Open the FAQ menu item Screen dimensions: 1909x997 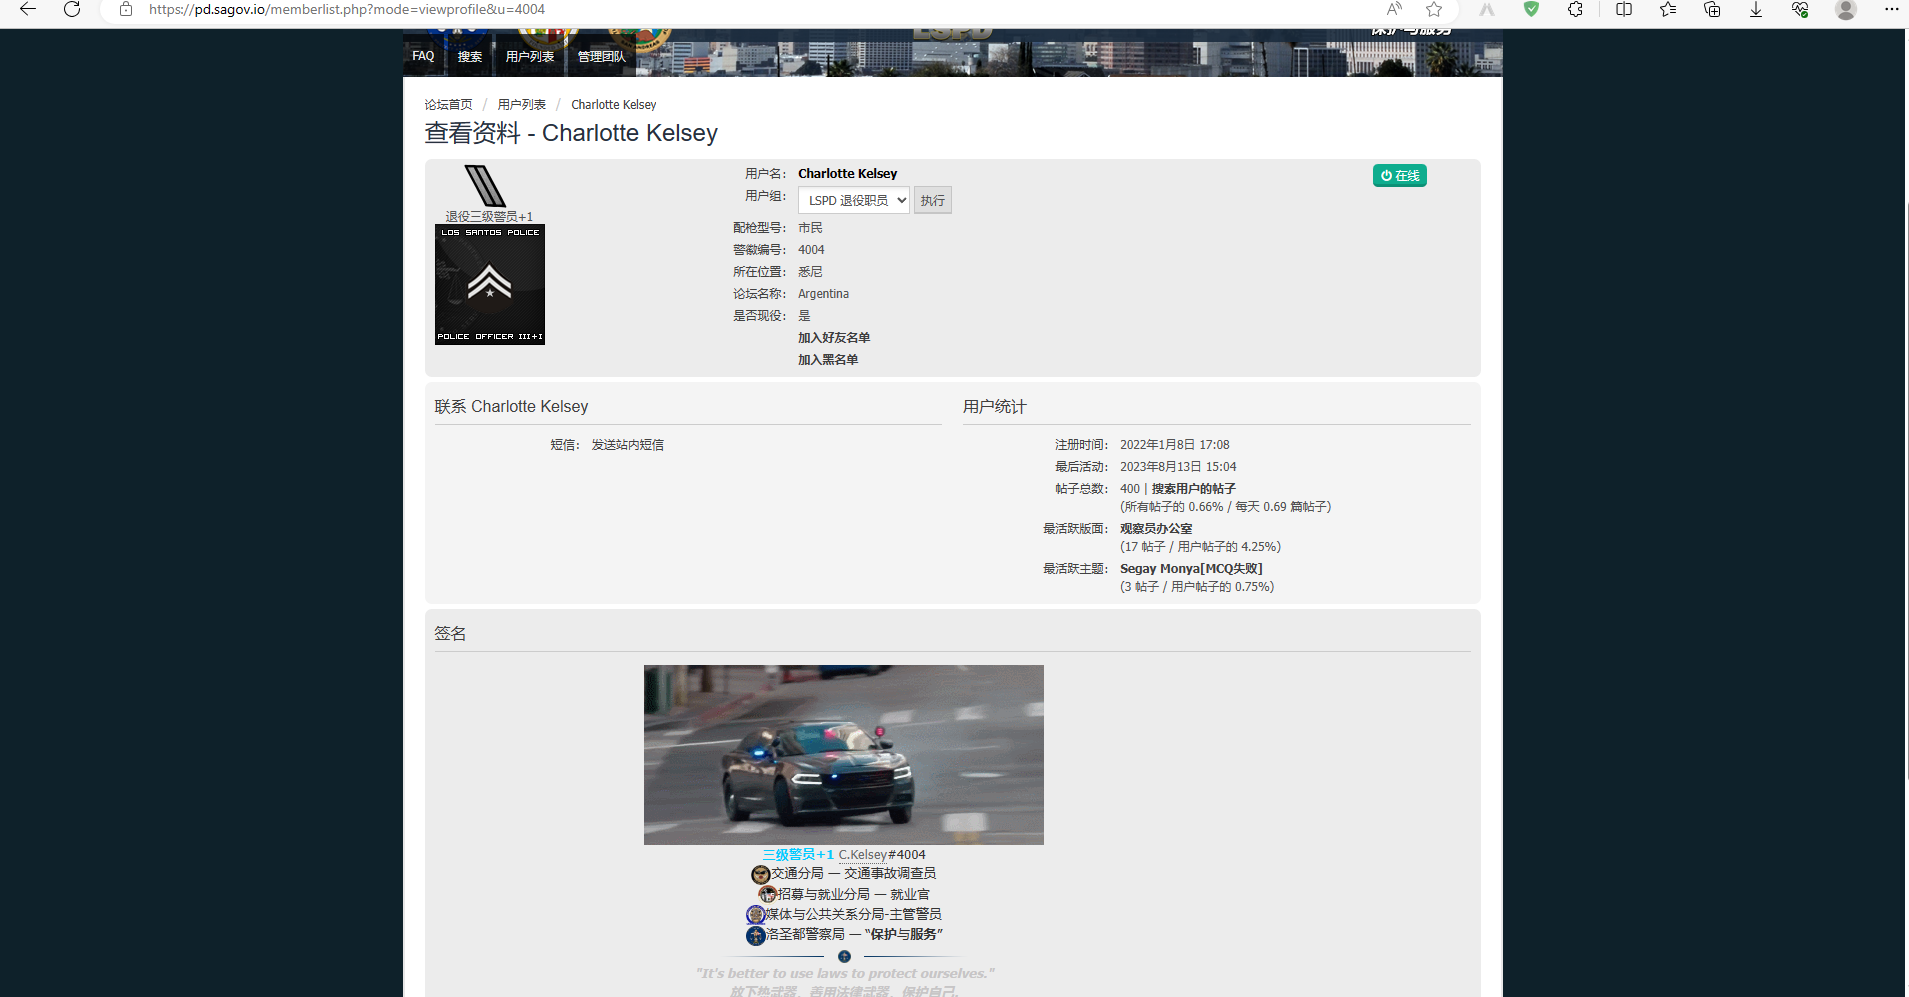(423, 56)
